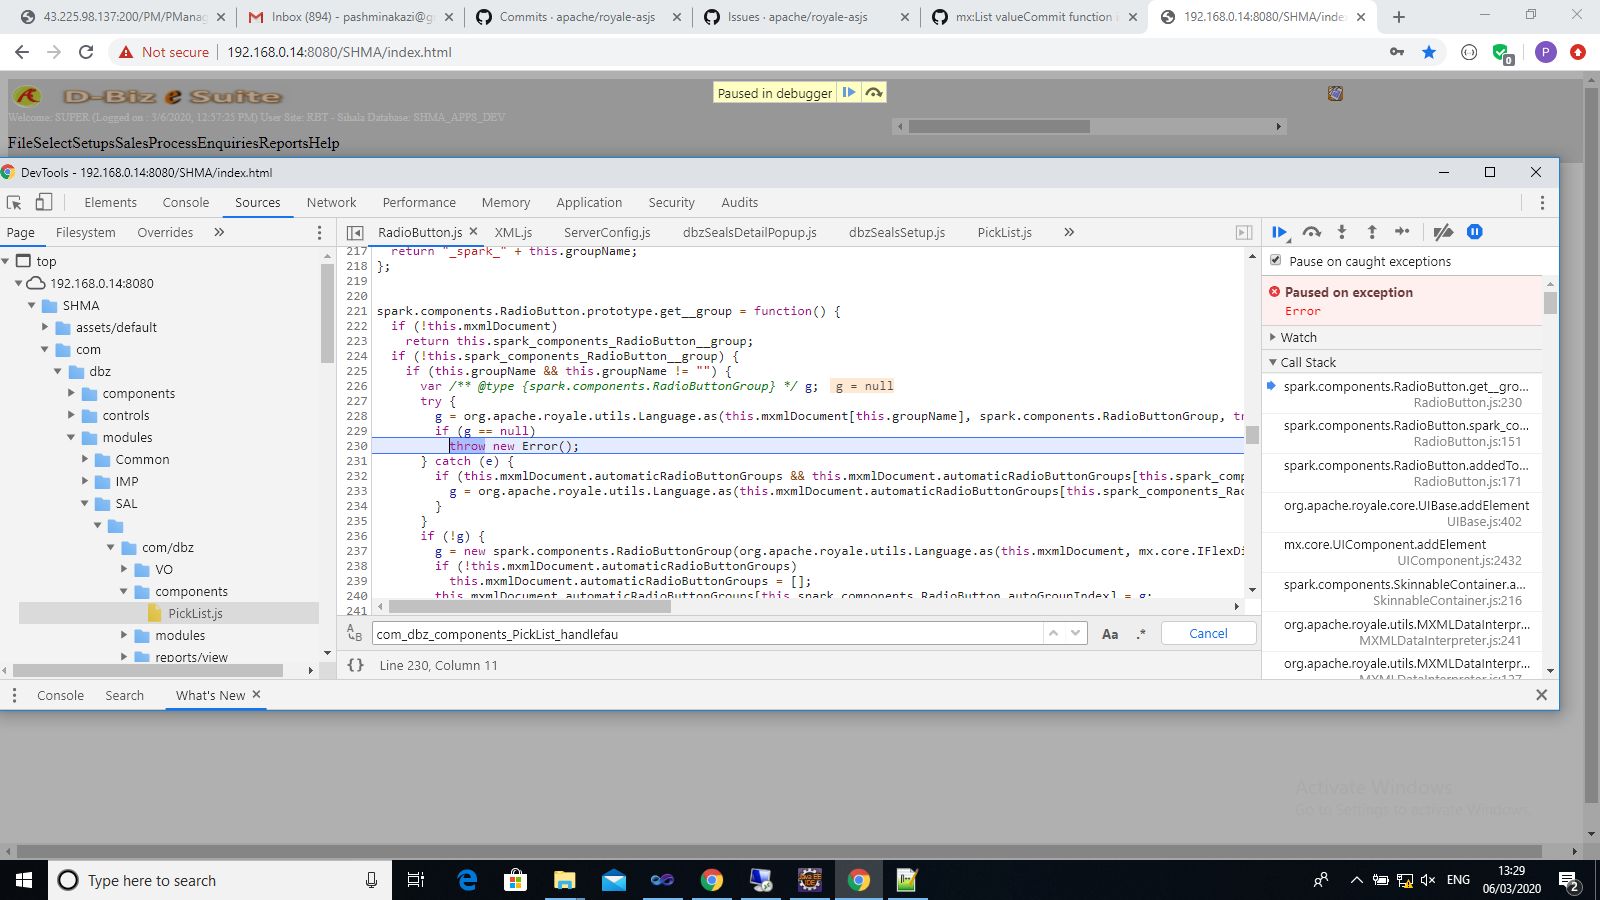Toggle case sensitivity with the Aa icon

[1110, 633]
